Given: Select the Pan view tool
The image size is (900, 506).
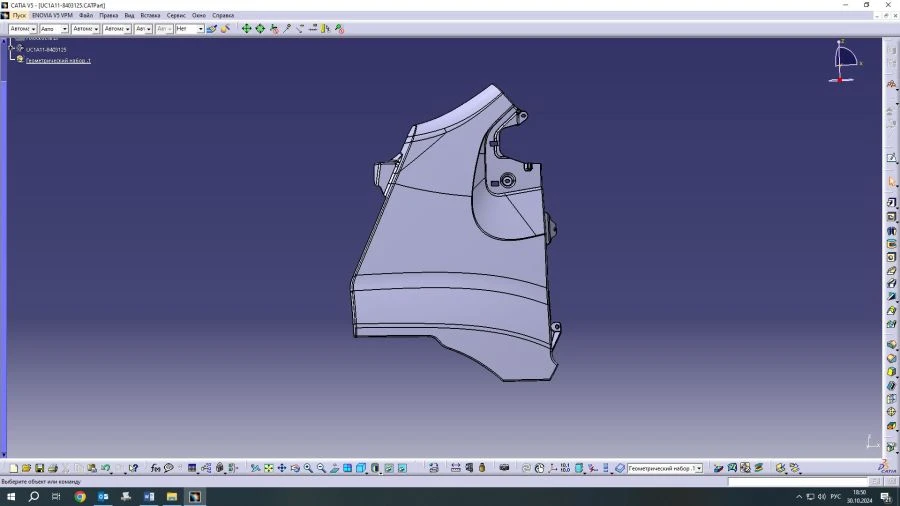Looking at the screenshot, I should (x=282, y=468).
